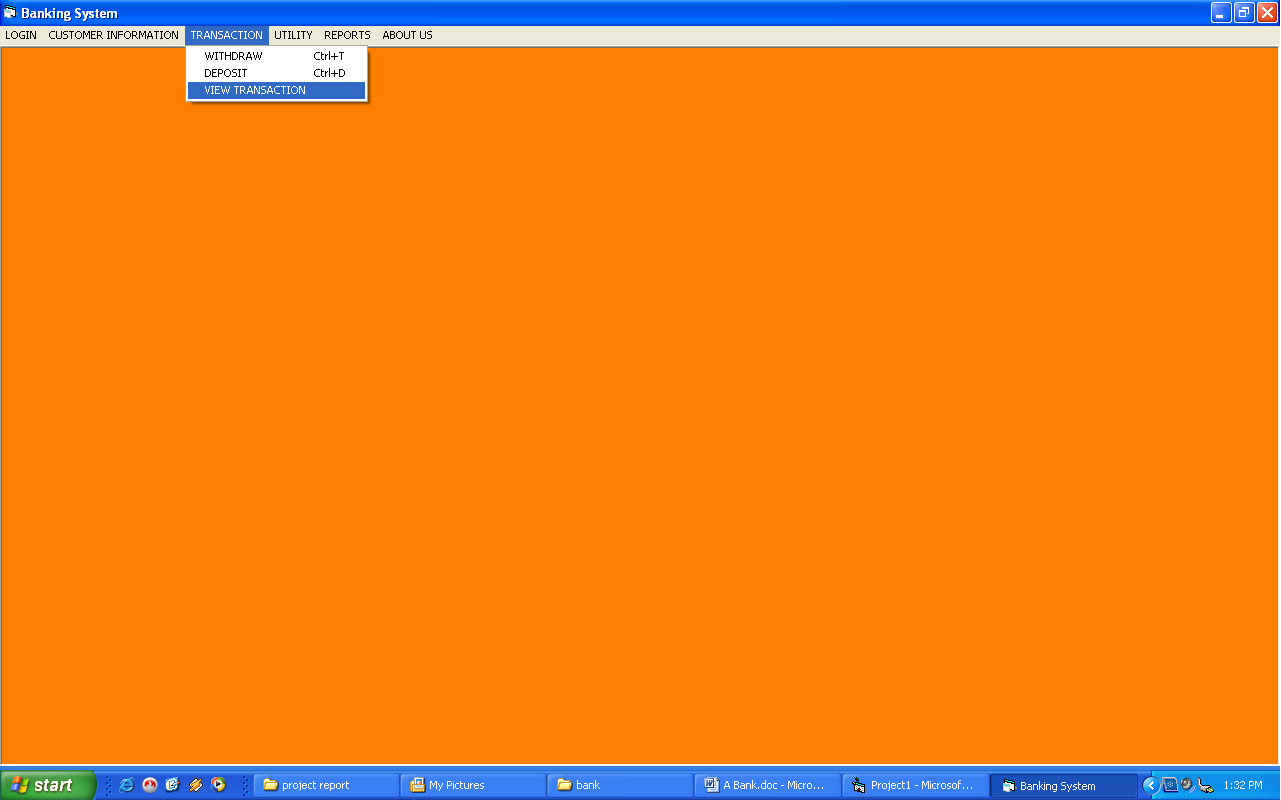Launch Winamp from the Quick Launch bar
The image size is (1281, 800).
coord(194,785)
